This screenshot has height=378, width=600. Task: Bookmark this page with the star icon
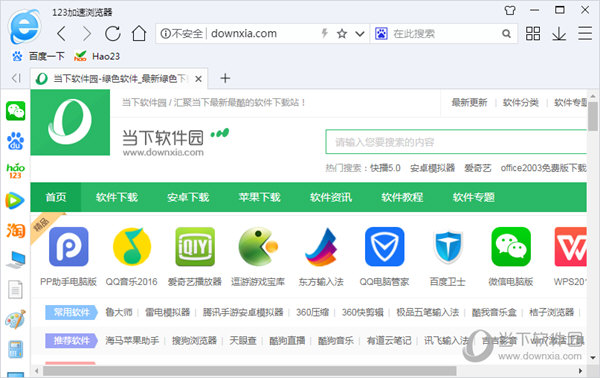(x=342, y=34)
